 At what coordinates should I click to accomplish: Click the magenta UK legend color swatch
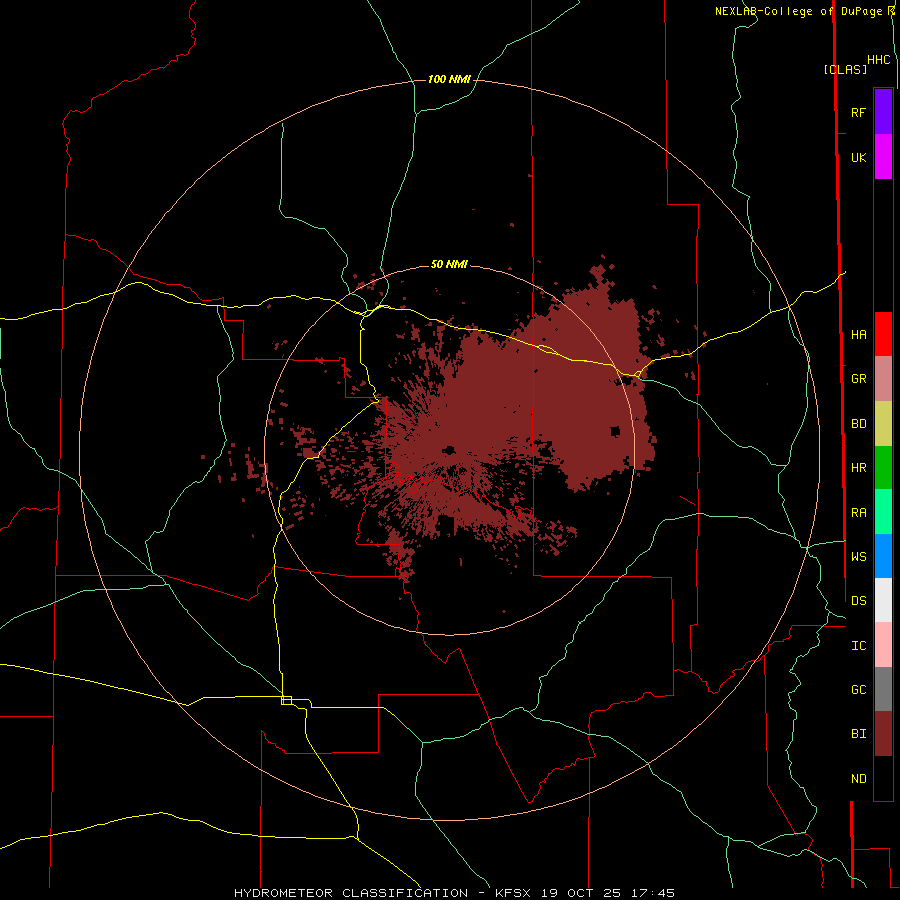883,157
